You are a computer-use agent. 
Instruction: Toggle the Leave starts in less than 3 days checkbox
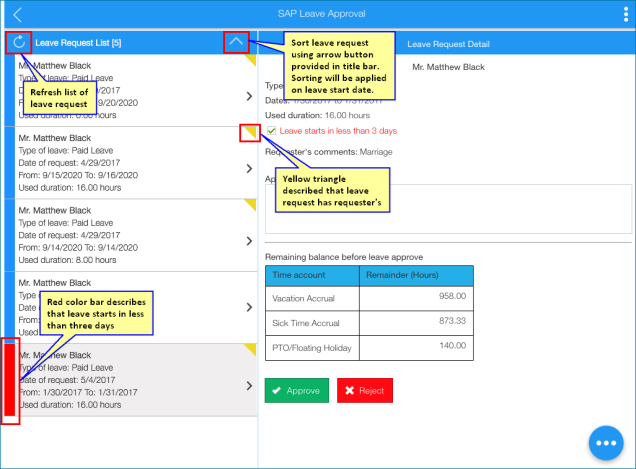click(x=271, y=131)
